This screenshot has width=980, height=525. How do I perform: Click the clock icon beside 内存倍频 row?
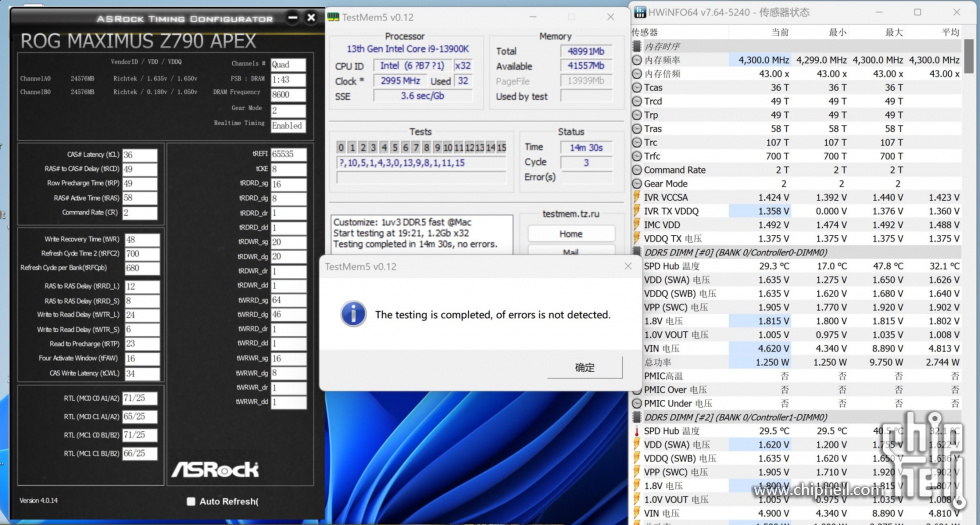coord(637,74)
